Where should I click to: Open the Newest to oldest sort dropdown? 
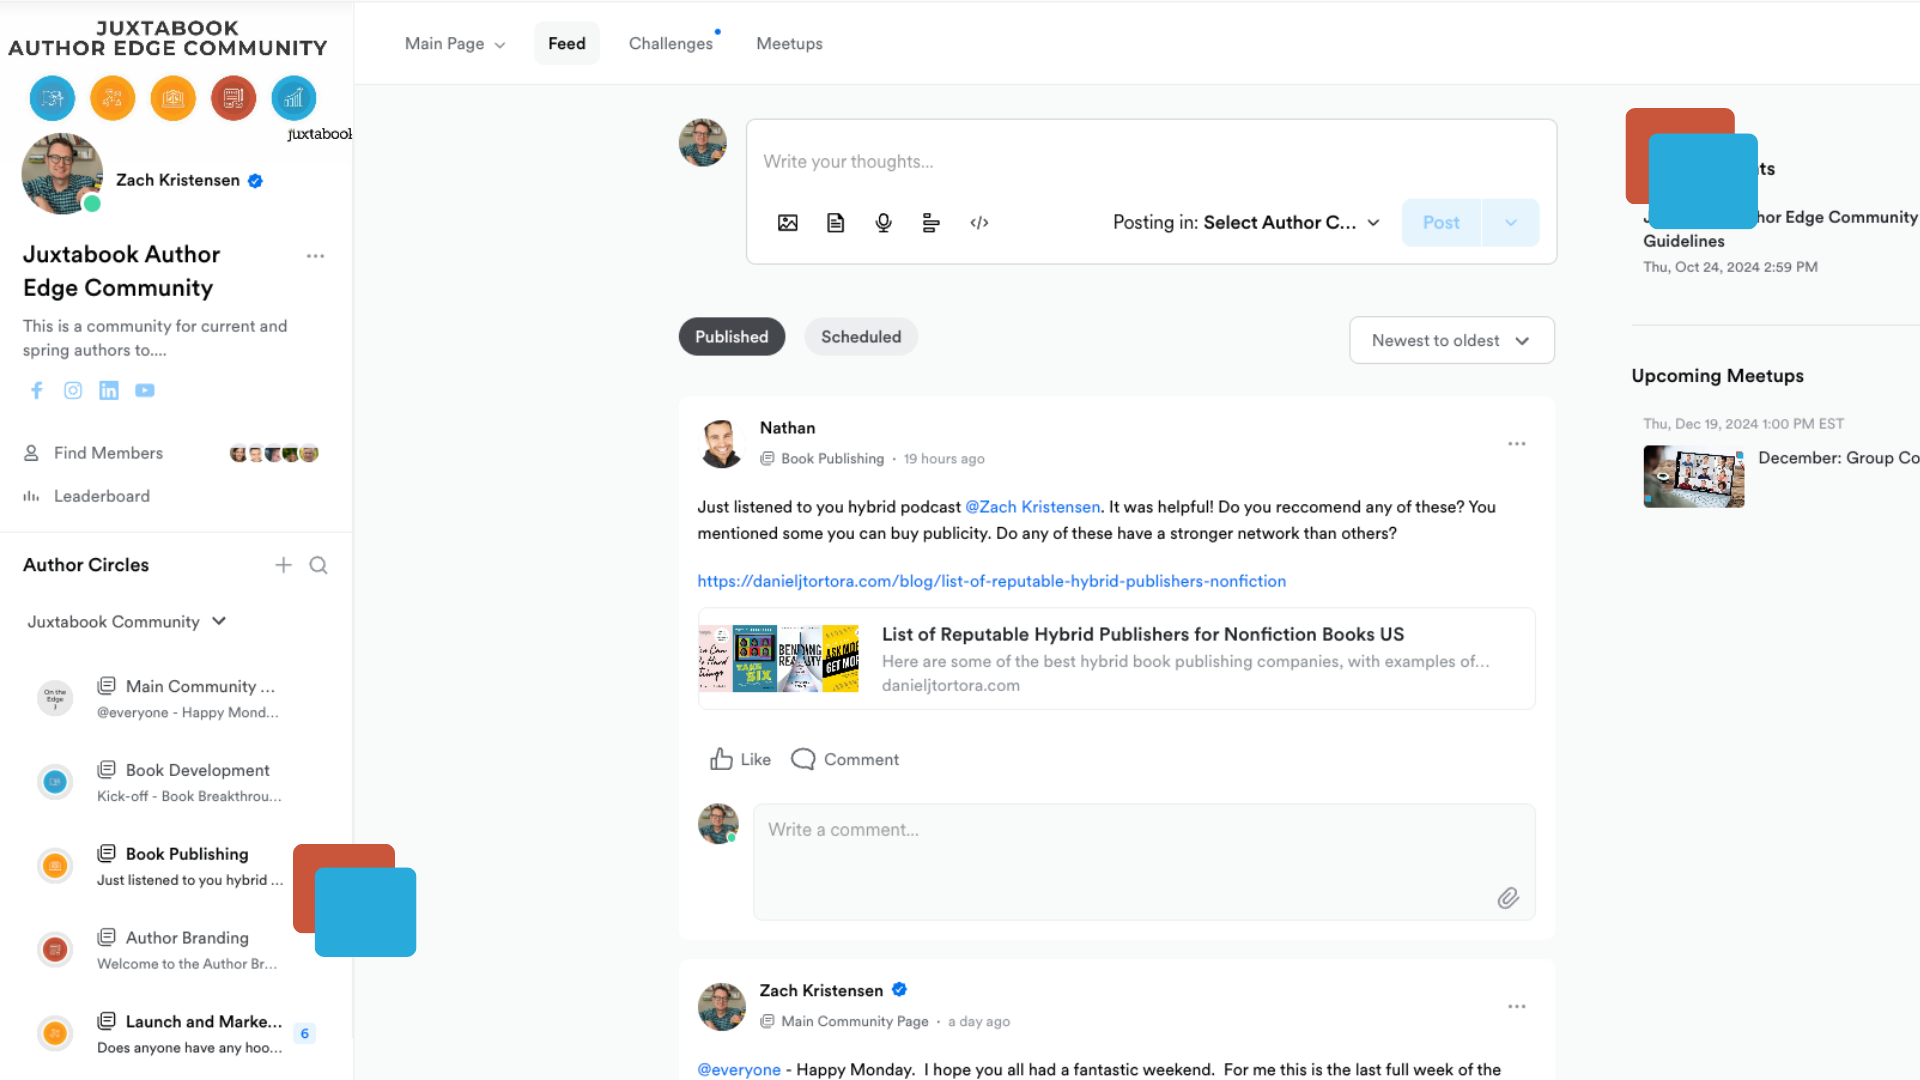[x=1451, y=341]
